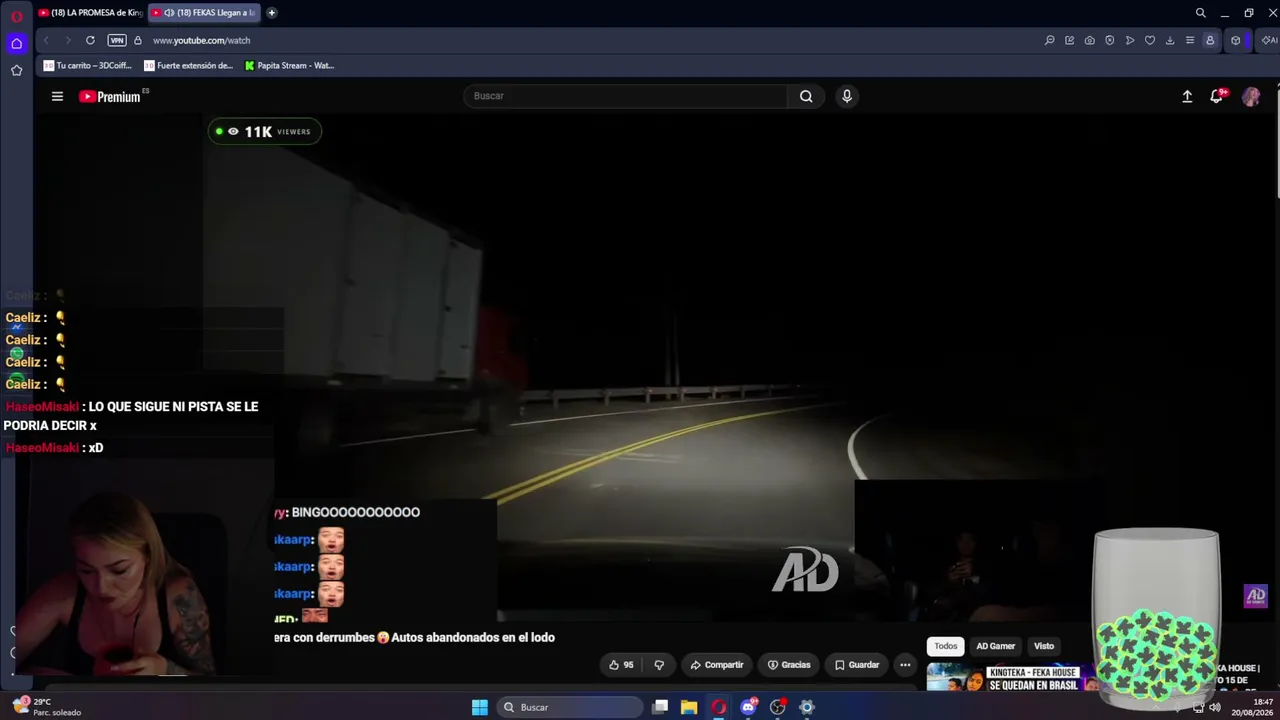Open YouTube notifications bell
This screenshot has width=1280, height=720.
[x=1217, y=96]
